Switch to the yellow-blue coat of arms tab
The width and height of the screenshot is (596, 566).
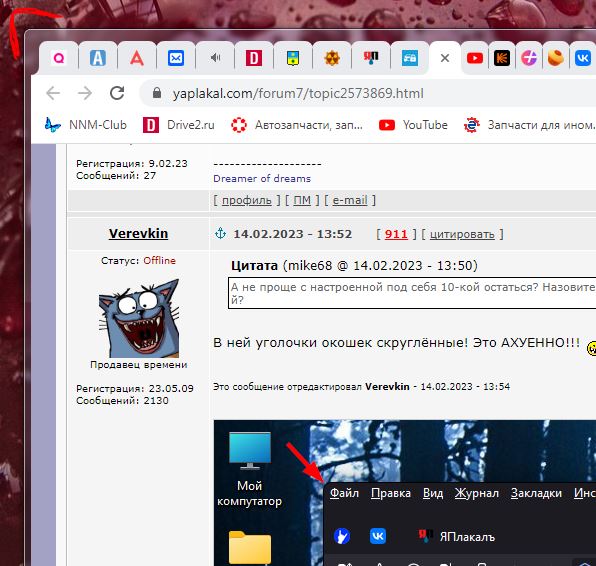(x=293, y=58)
